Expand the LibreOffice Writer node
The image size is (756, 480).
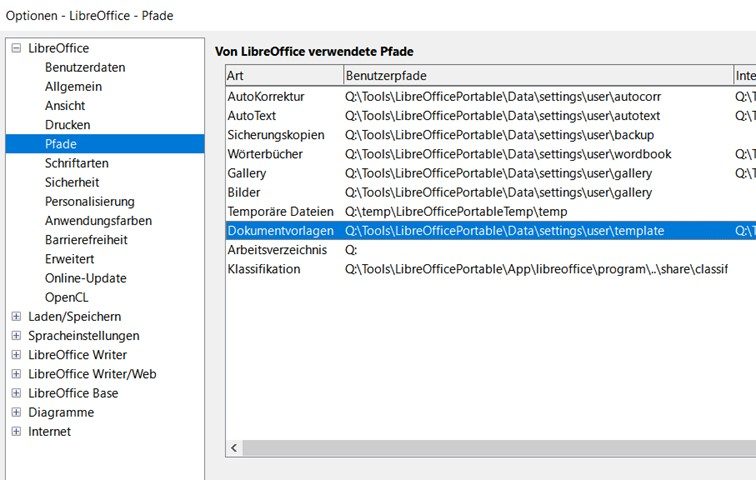16,355
